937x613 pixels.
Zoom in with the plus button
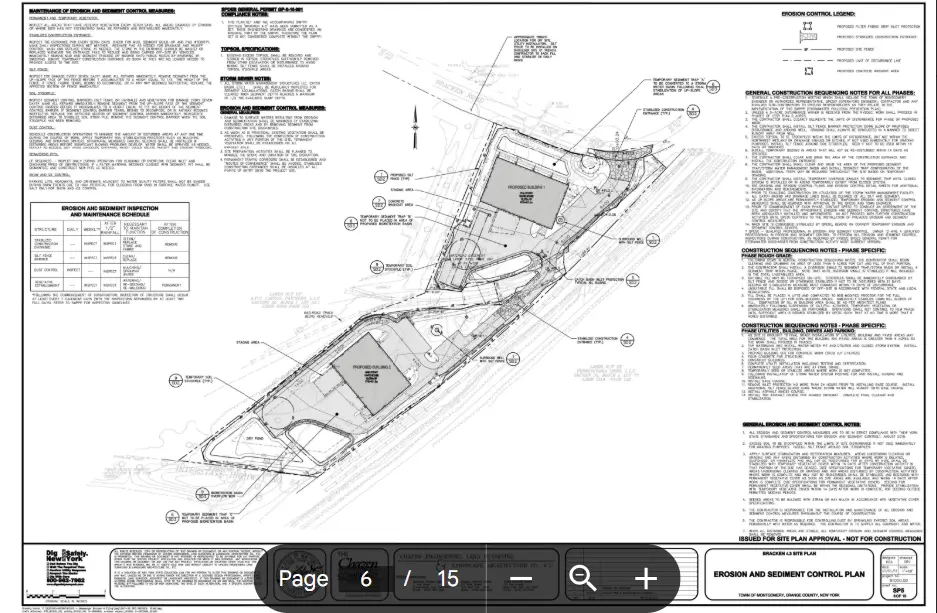(646, 578)
